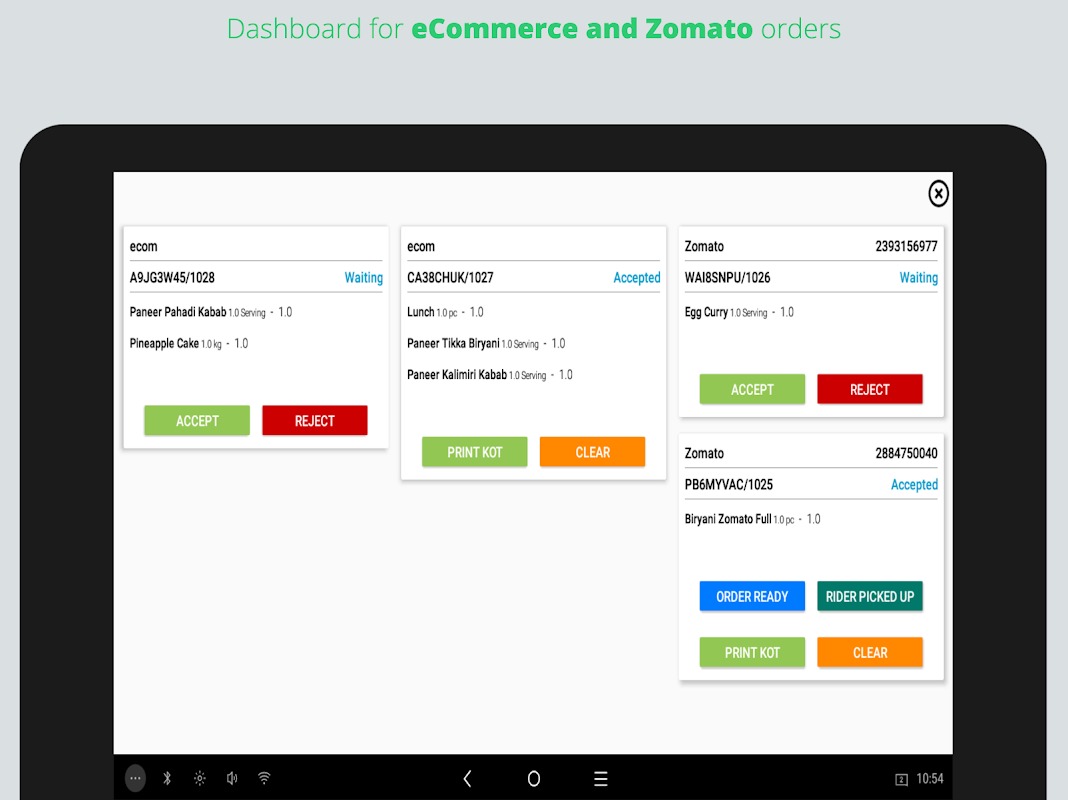
Task: Select the Paneer Tikka Biryani item
Action: point(486,344)
